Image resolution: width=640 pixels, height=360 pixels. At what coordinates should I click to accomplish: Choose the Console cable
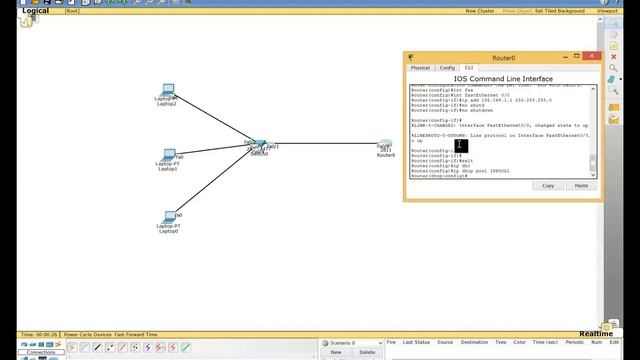click(84, 347)
